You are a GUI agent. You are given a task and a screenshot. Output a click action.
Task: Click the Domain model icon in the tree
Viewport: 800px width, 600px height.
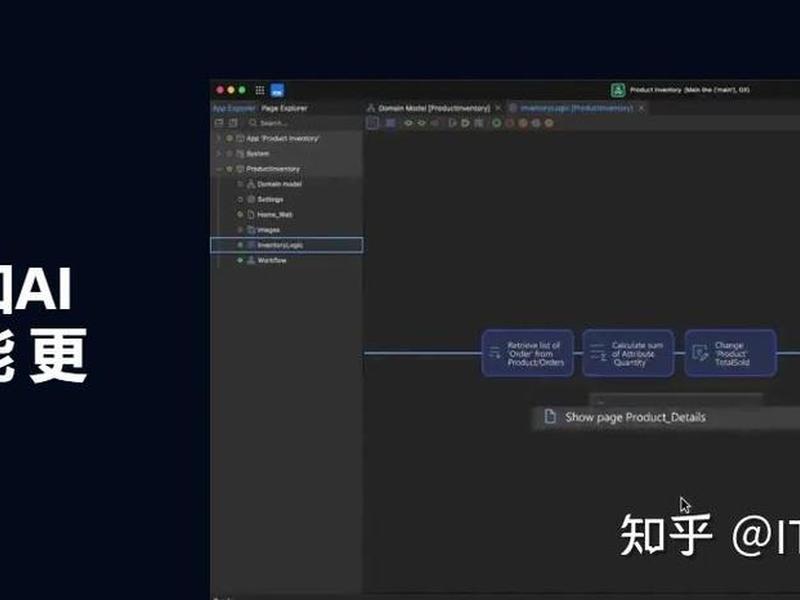click(251, 184)
